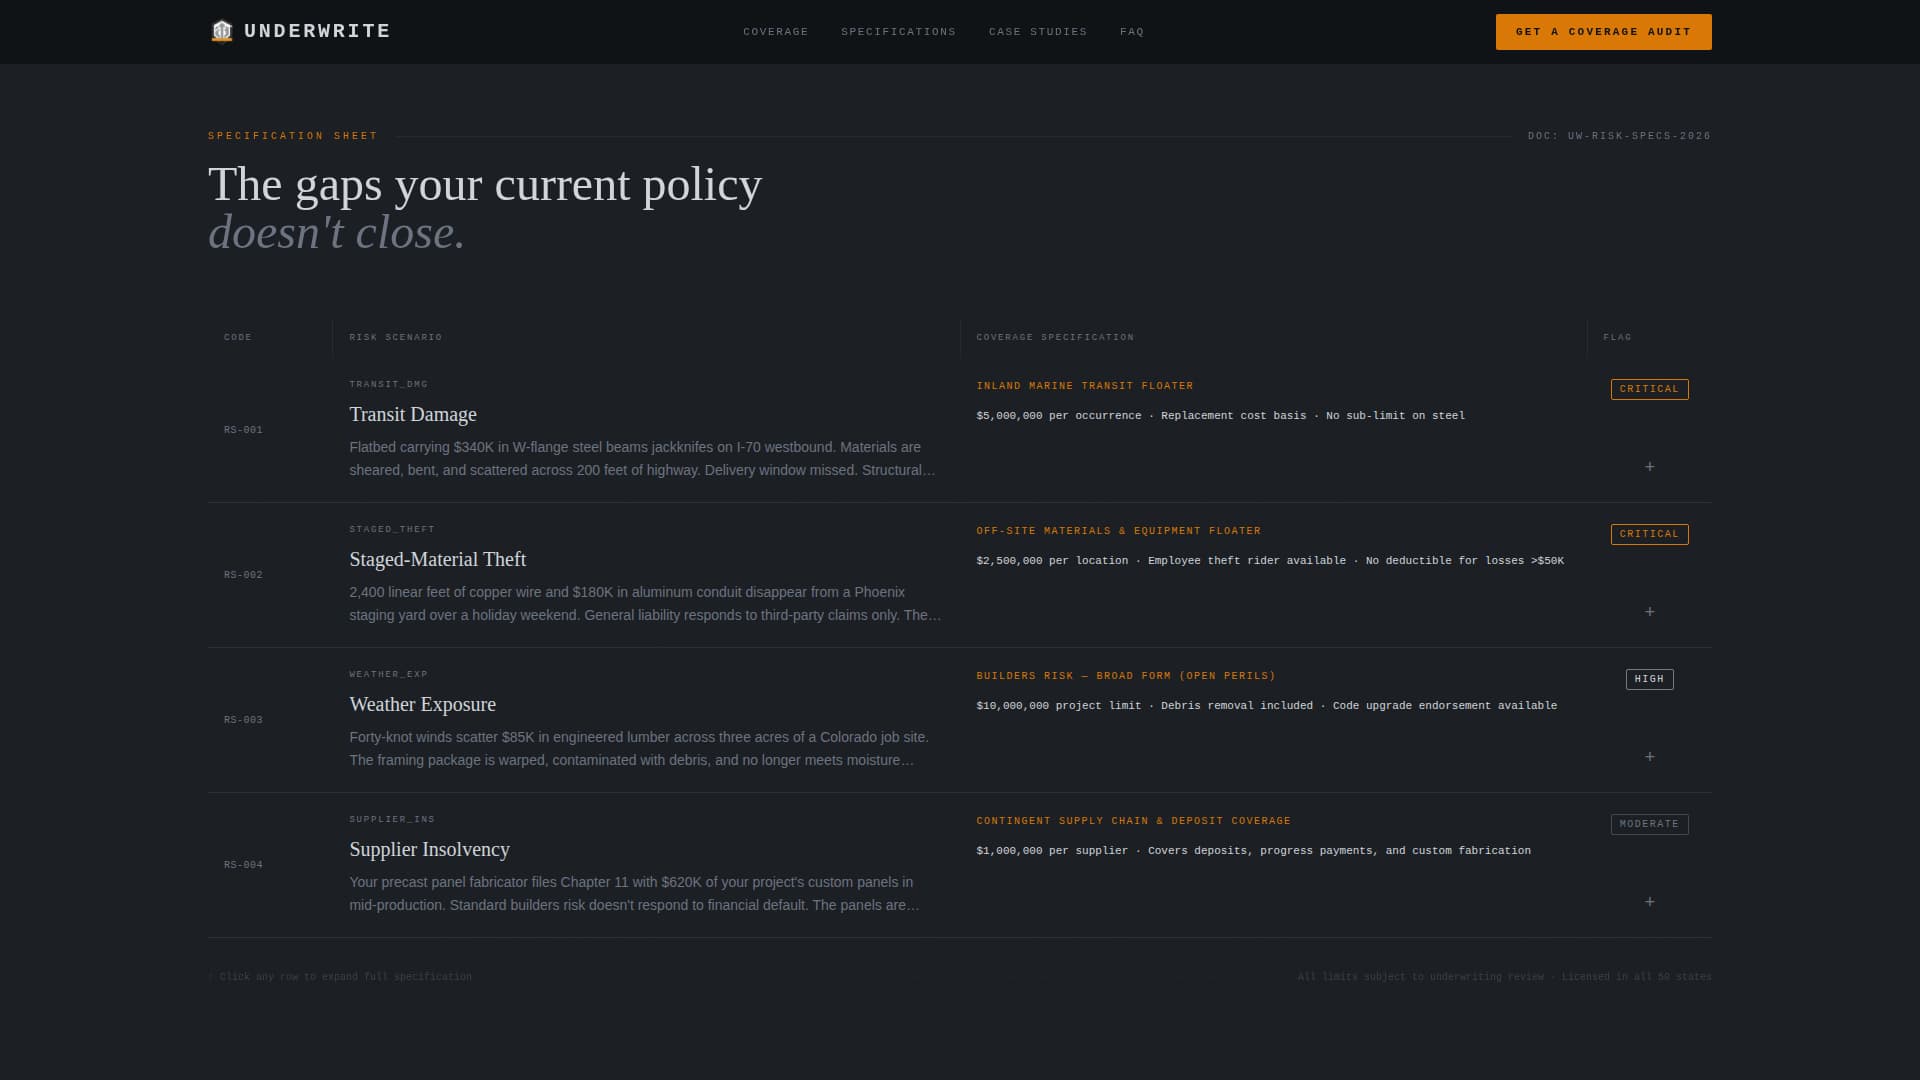Click the Code column header
This screenshot has width=1920, height=1080.
pyautogui.click(x=238, y=338)
